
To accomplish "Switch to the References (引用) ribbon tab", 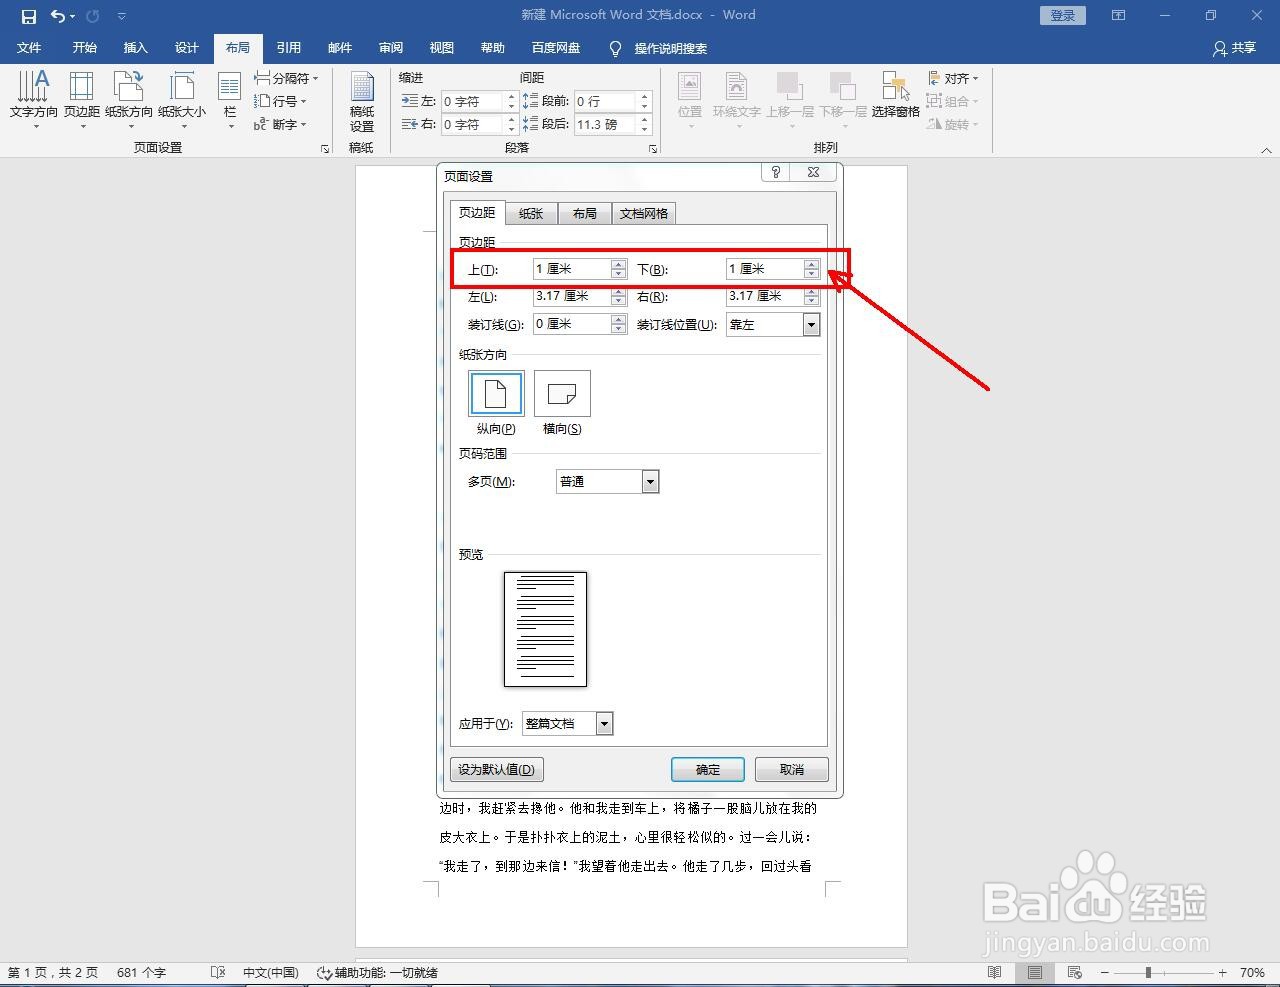I will 289,48.
